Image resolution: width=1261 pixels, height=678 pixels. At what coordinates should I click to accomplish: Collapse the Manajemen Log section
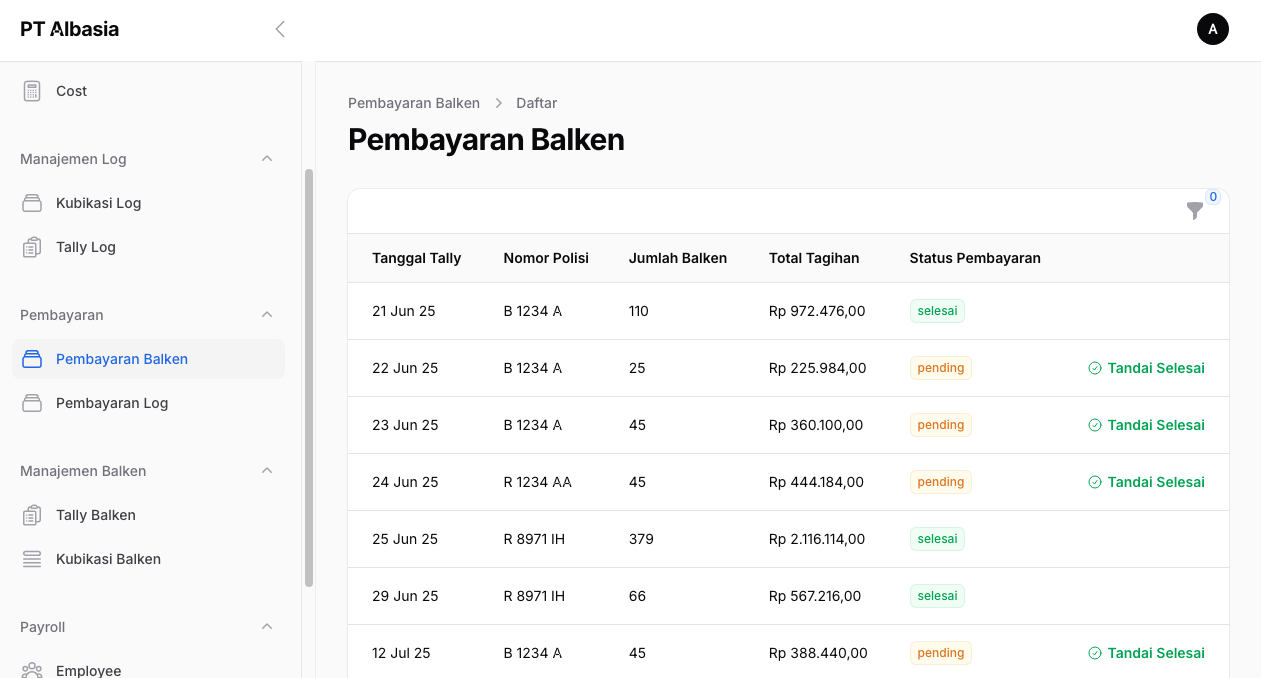(267, 159)
